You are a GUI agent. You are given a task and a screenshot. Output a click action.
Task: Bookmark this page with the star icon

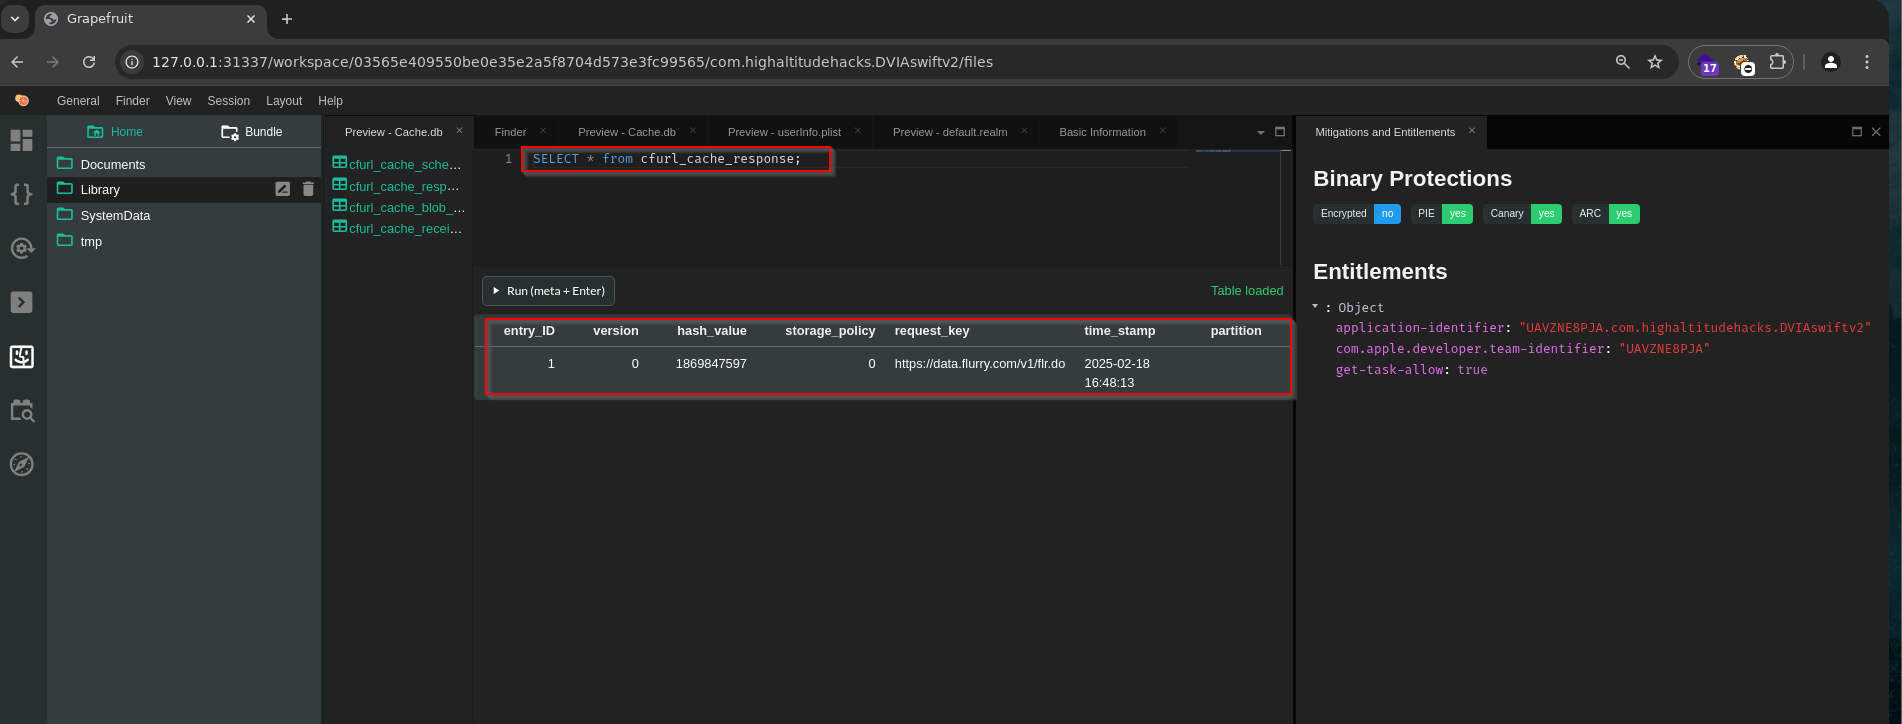pos(1655,62)
